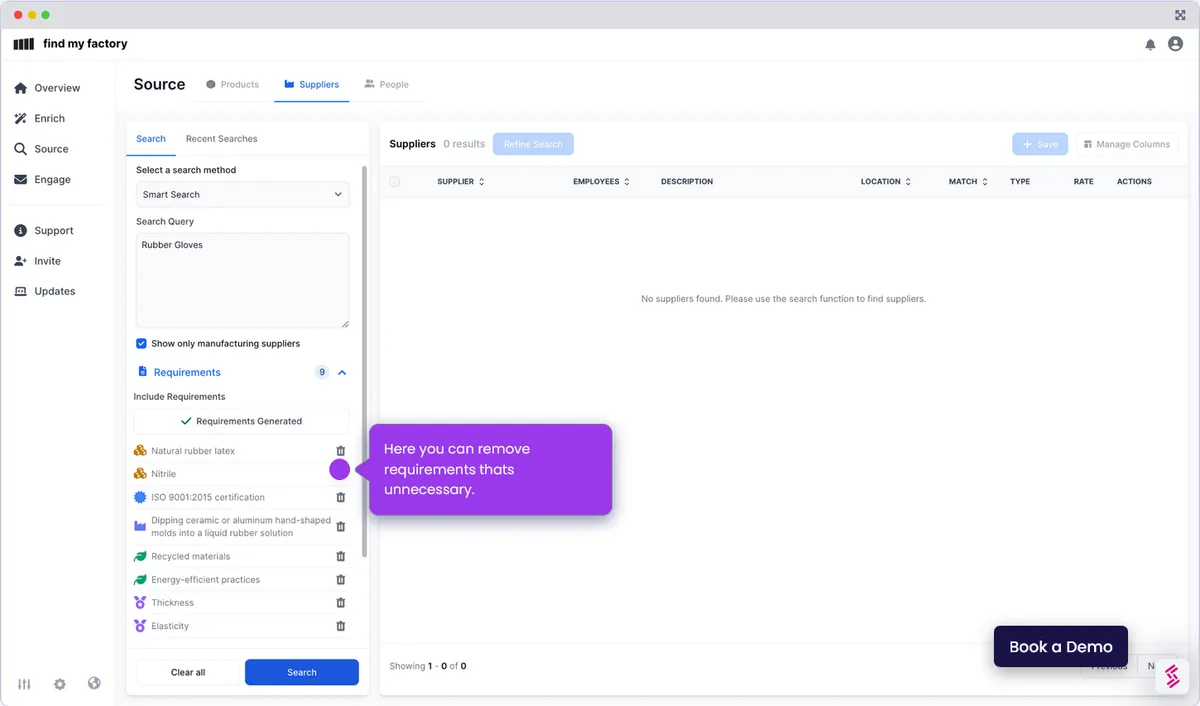
Task: Delete the Natural rubber latex requirement
Action: coord(340,451)
